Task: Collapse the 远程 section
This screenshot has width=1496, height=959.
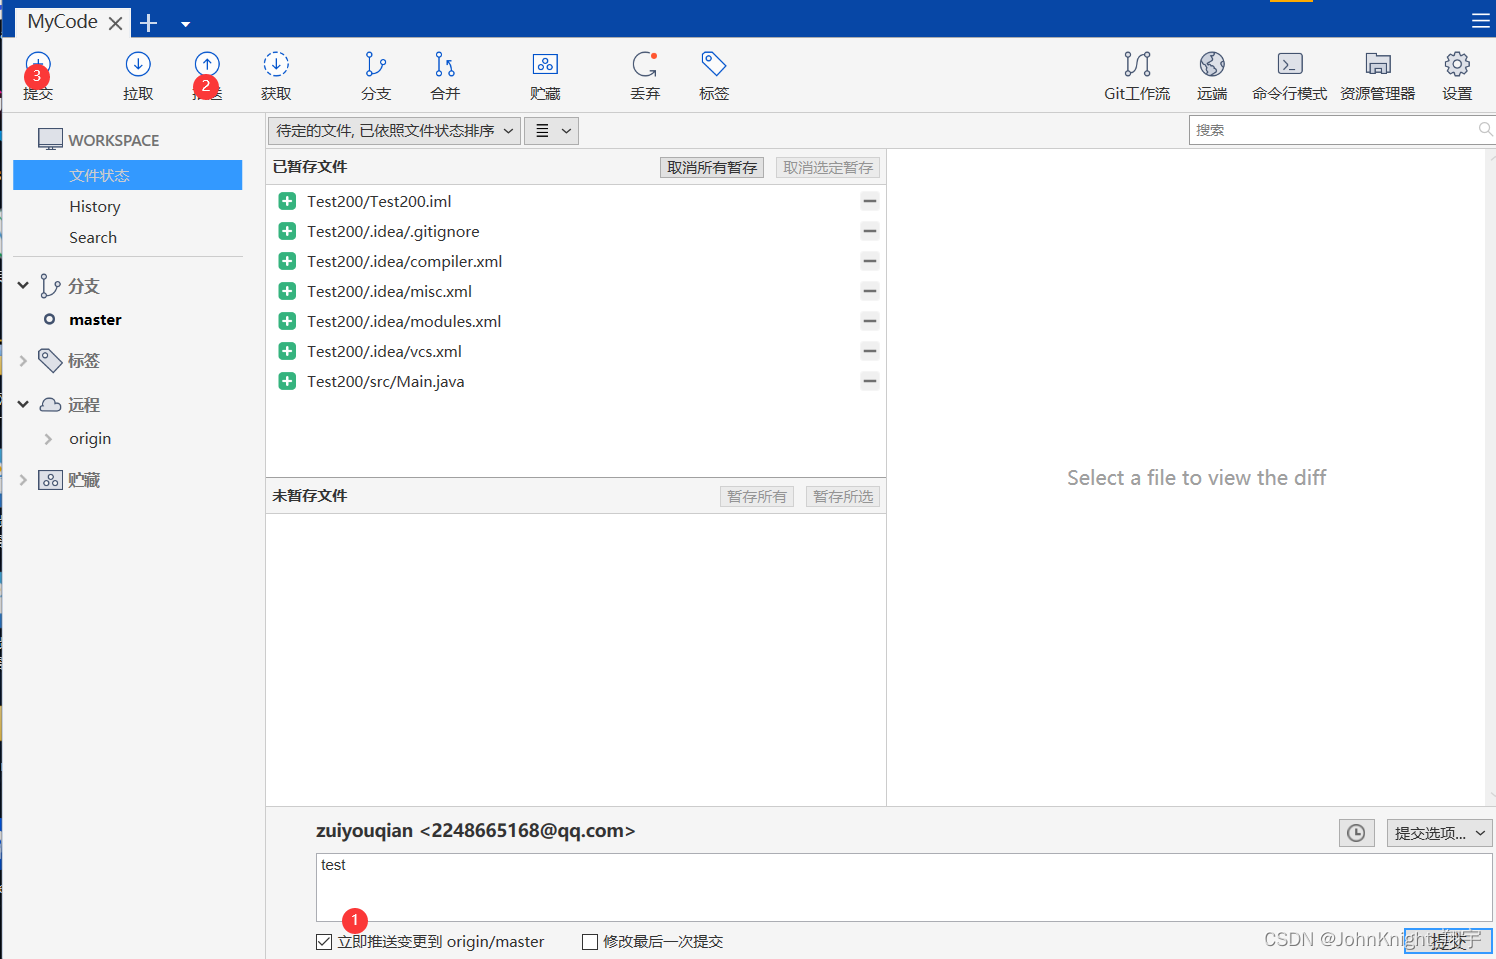Action: click(x=23, y=405)
